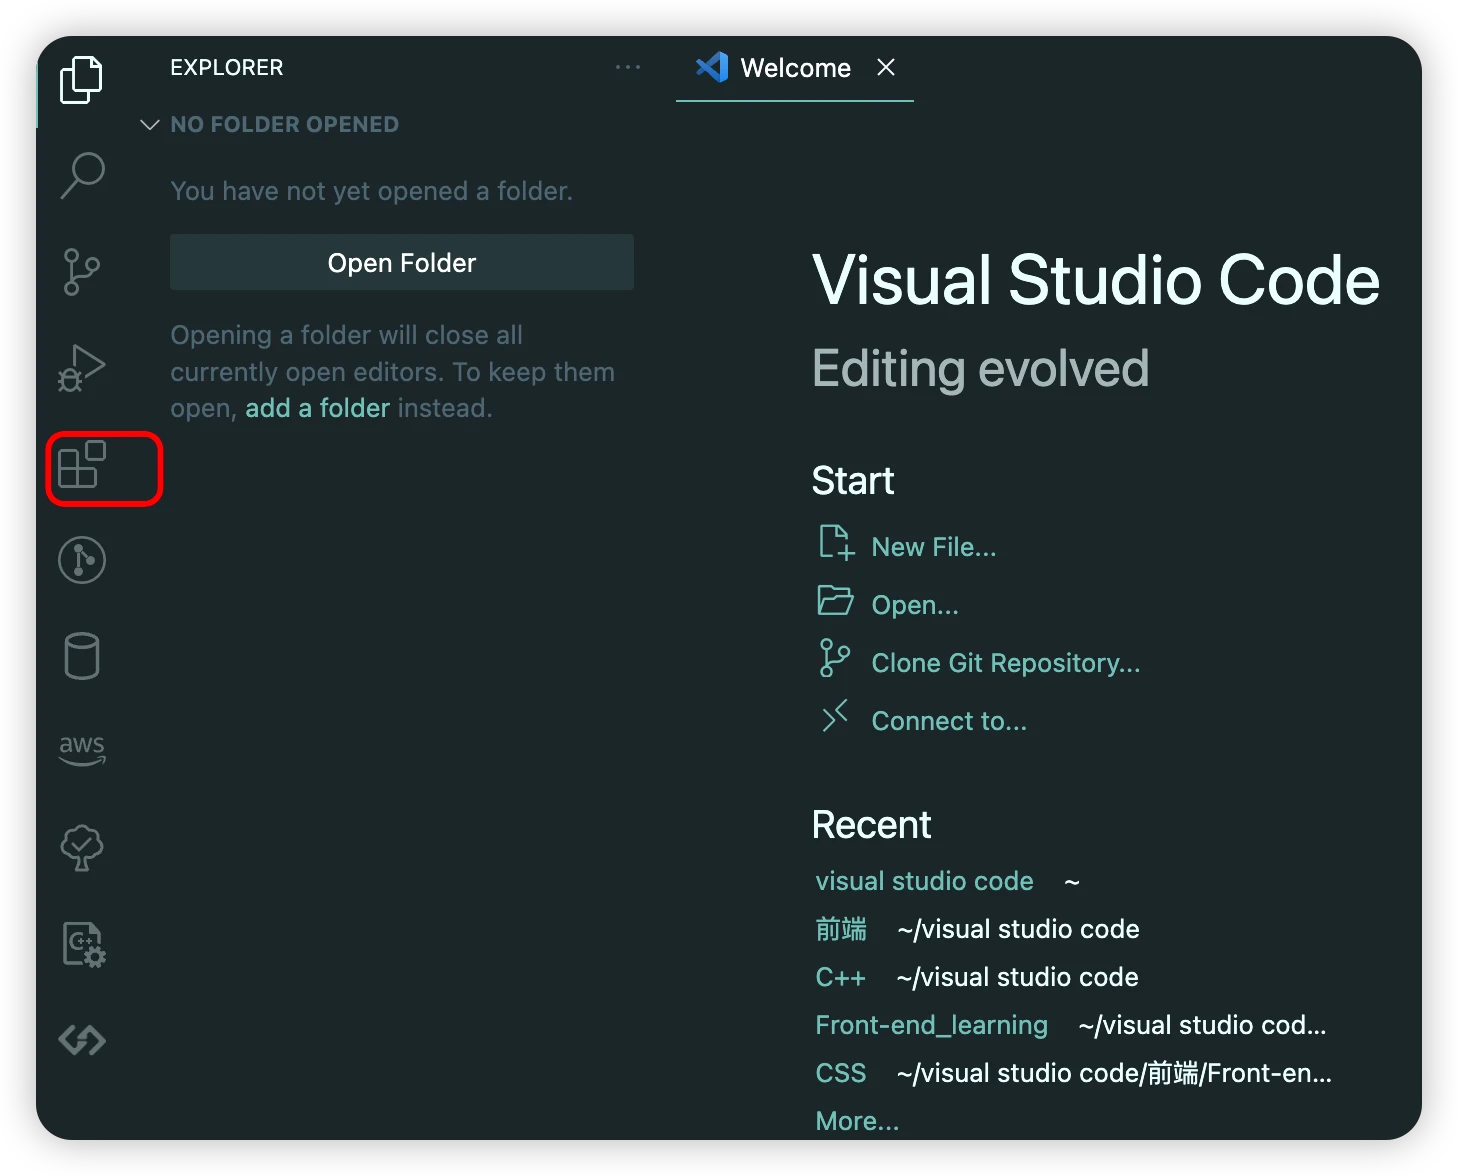Screen dimensions: 1458x1176
Task: Open recent 'visual studio code' folder
Action: [924, 881]
